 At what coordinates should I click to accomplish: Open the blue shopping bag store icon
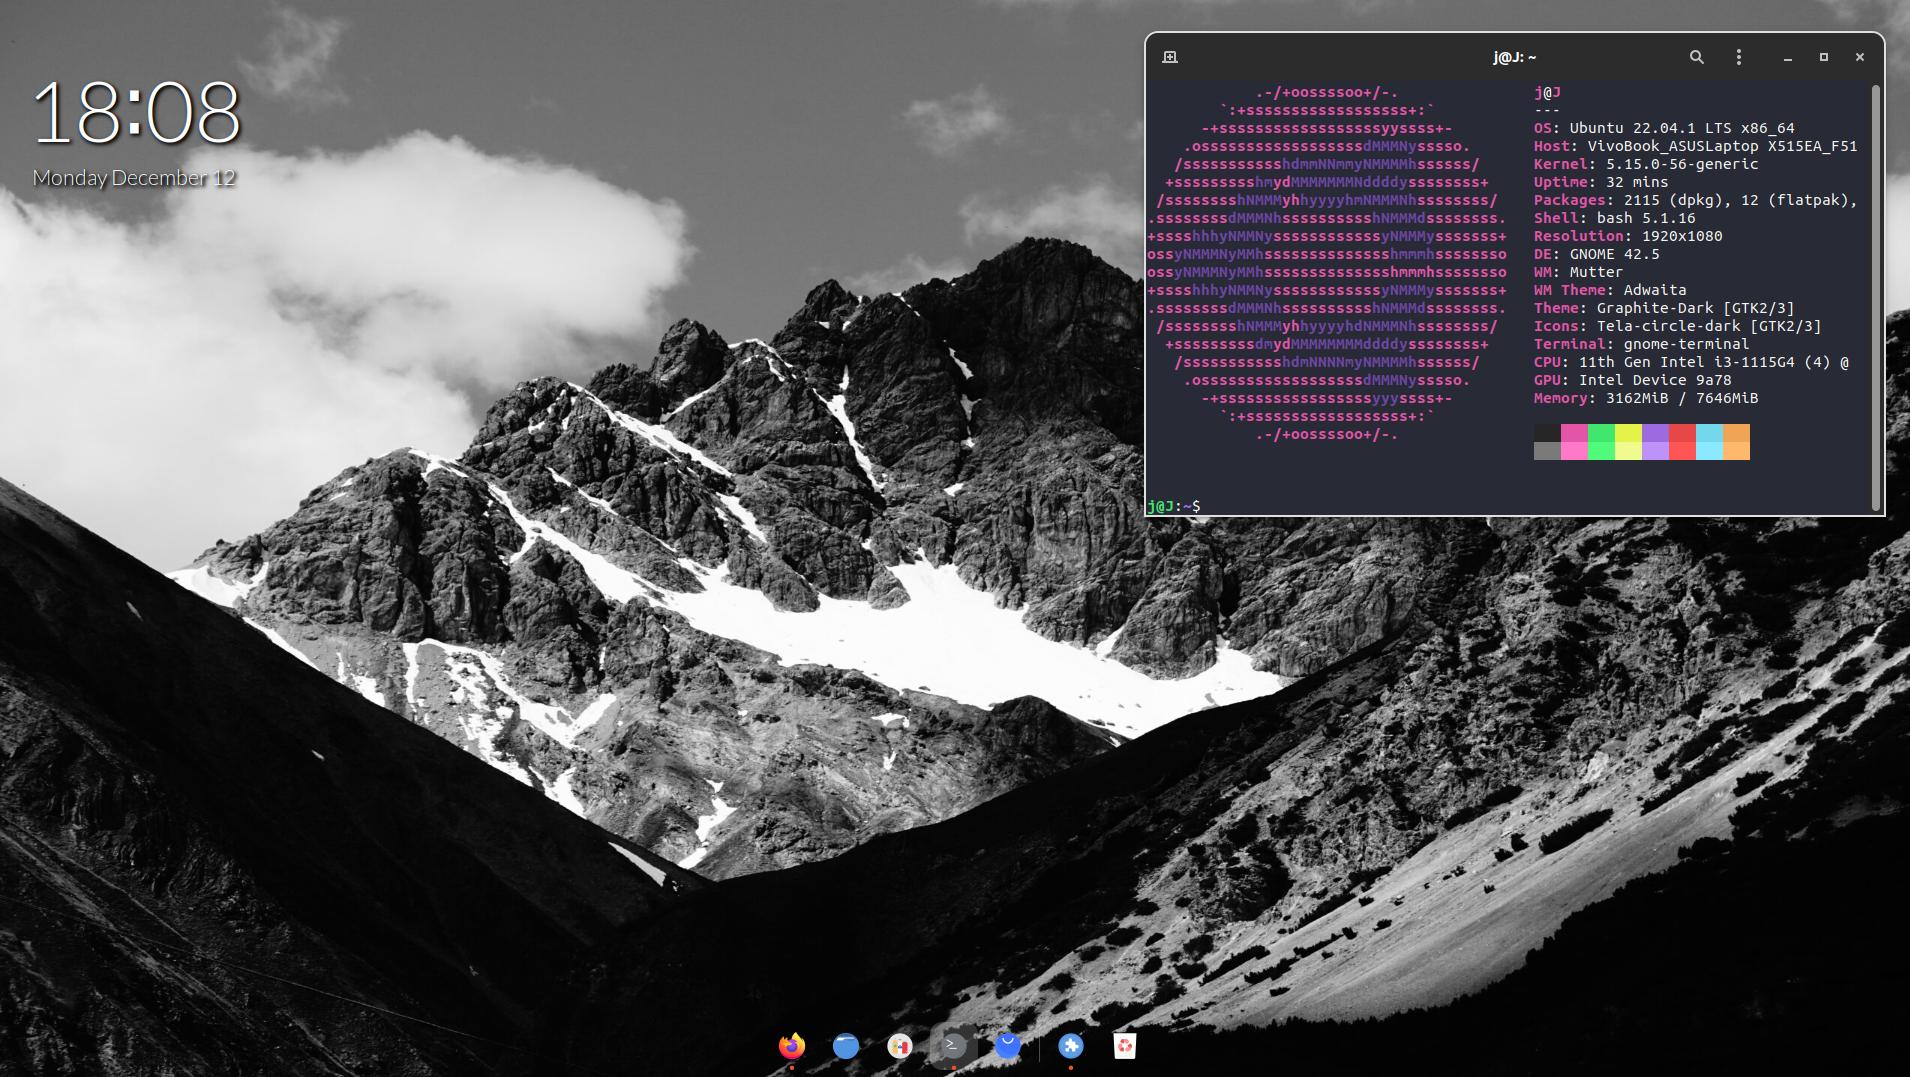coord(1008,1046)
